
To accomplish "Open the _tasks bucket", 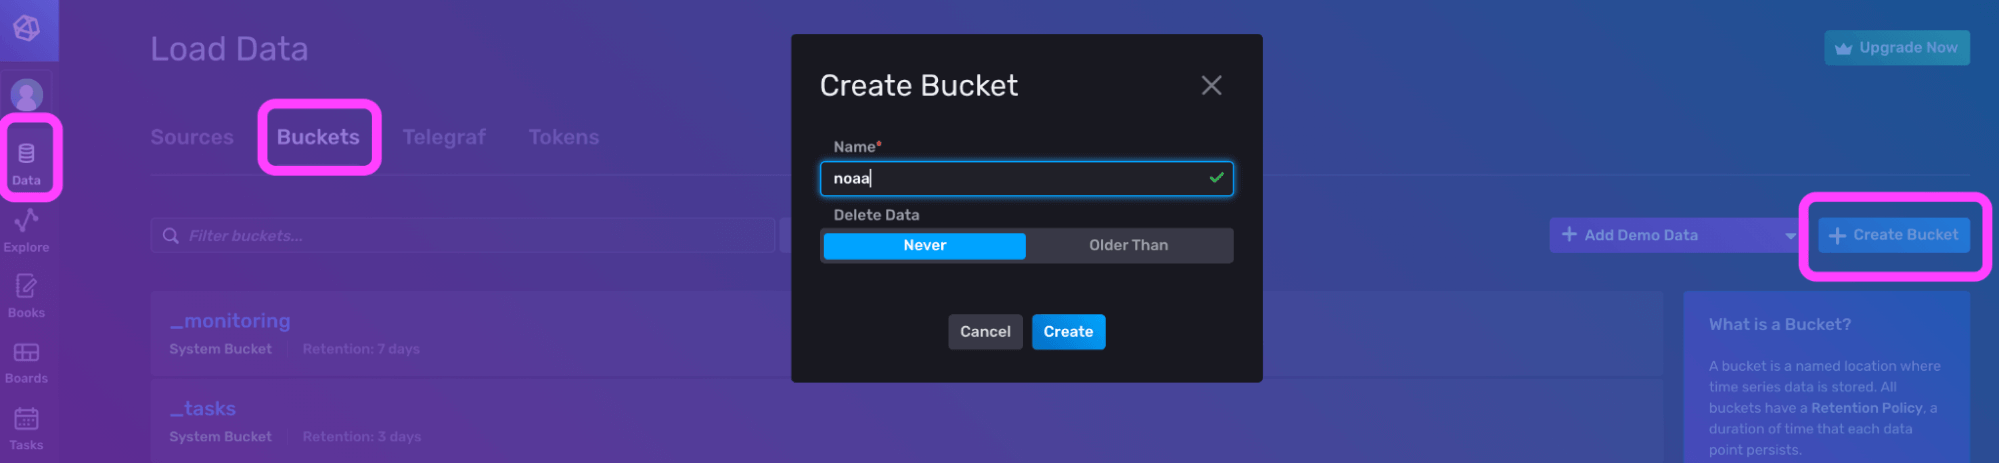I will pyautogui.click(x=202, y=409).
